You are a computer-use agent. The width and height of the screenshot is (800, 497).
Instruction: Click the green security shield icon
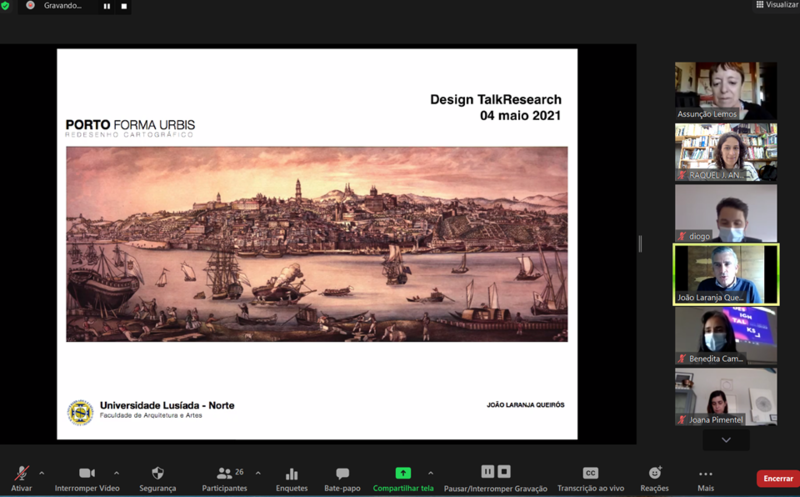[x=5, y=6]
